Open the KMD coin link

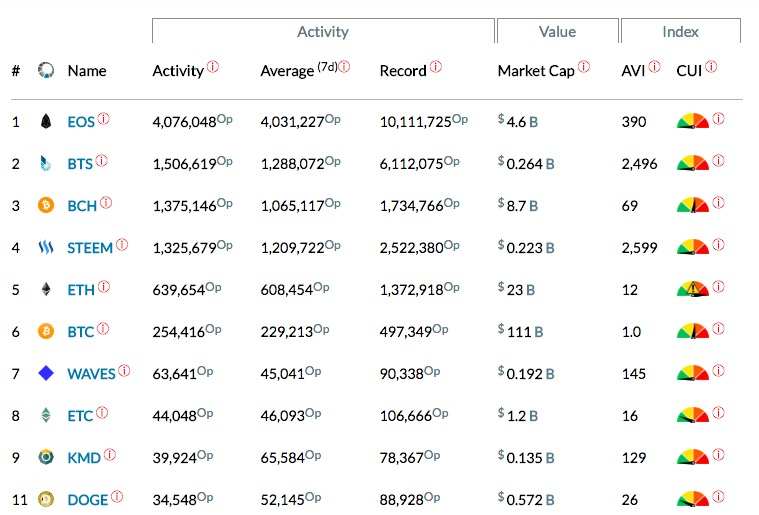pos(84,458)
